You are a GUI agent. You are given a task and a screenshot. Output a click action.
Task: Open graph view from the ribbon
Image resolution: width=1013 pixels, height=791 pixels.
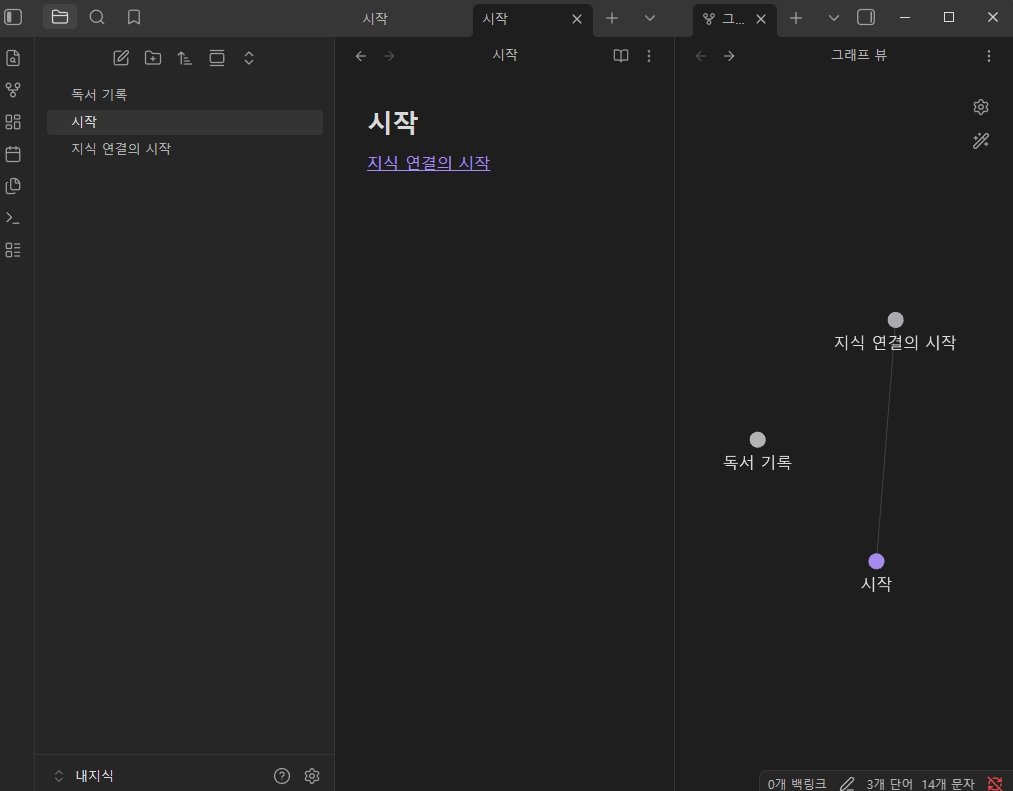point(13,90)
